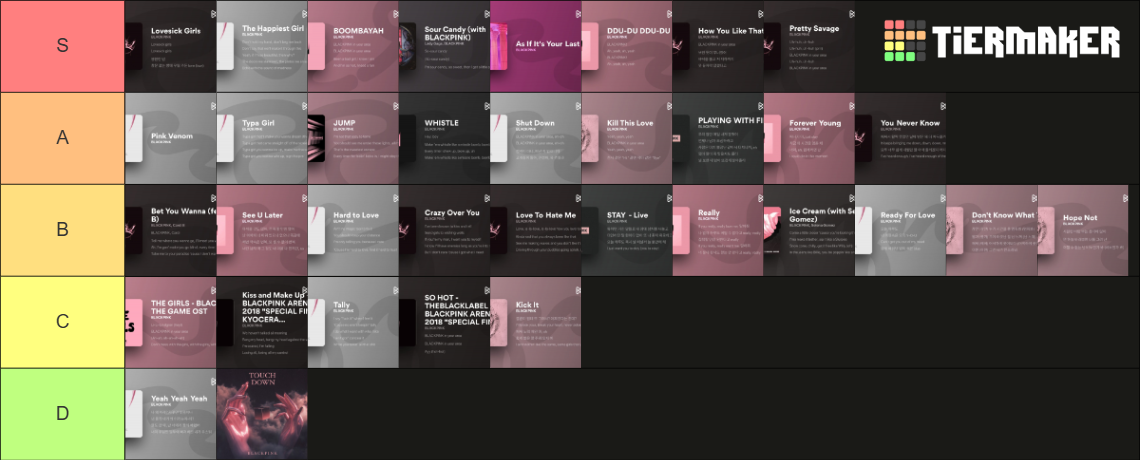Viewport: 1140px width, 460px height.
Task: Select the Kiss and Make Up card
Action: pyautogui.click(x=262, y=322)
